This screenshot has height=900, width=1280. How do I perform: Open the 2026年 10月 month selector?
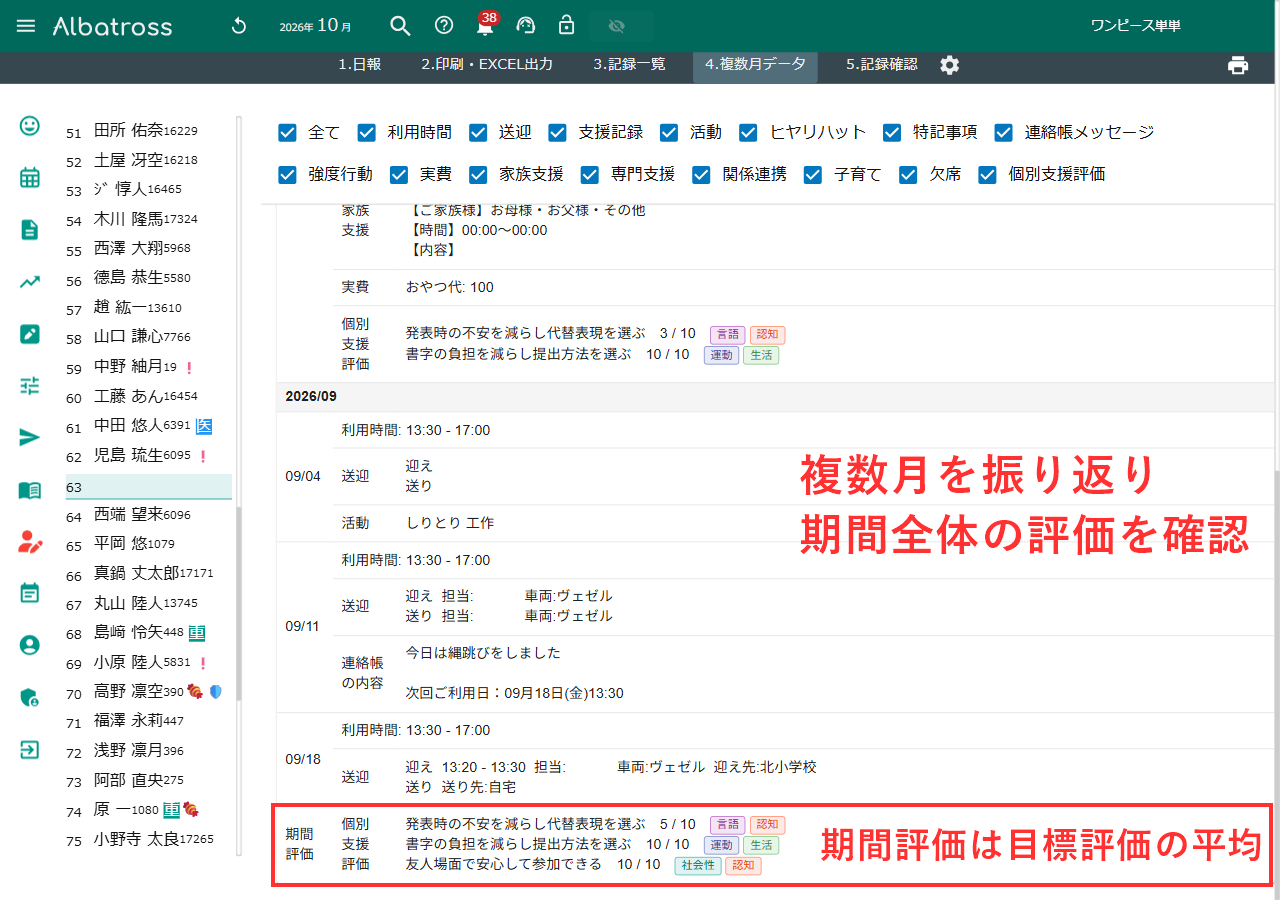[x=316, y=26]
